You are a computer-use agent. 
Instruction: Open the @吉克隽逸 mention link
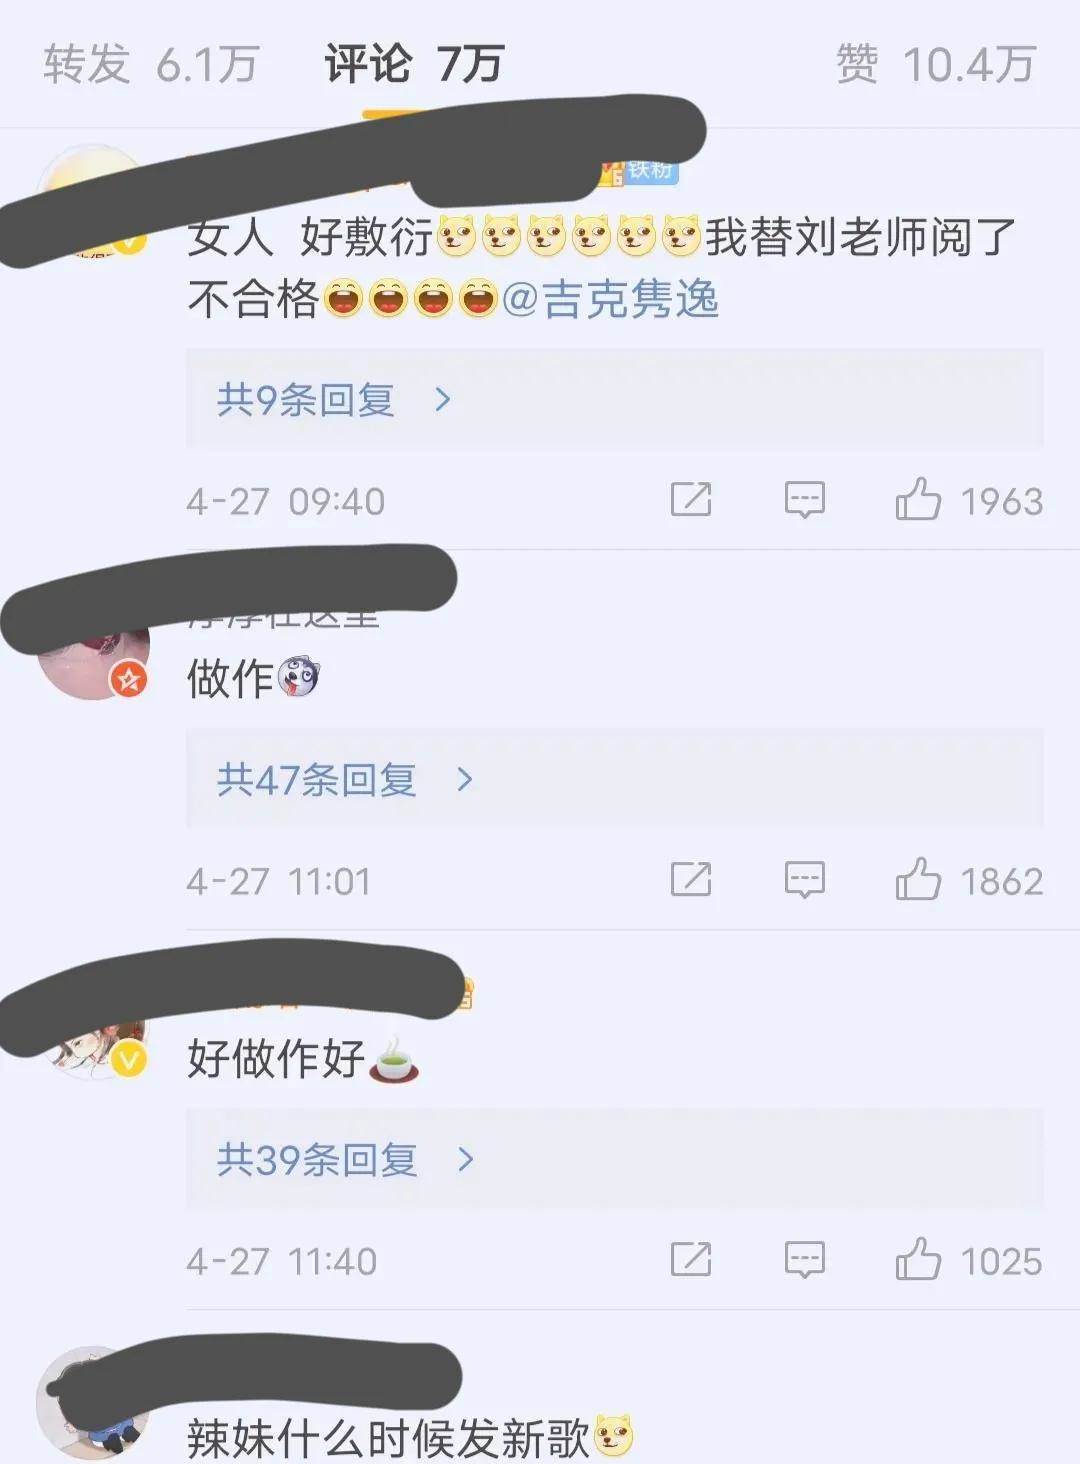(610, 299)
